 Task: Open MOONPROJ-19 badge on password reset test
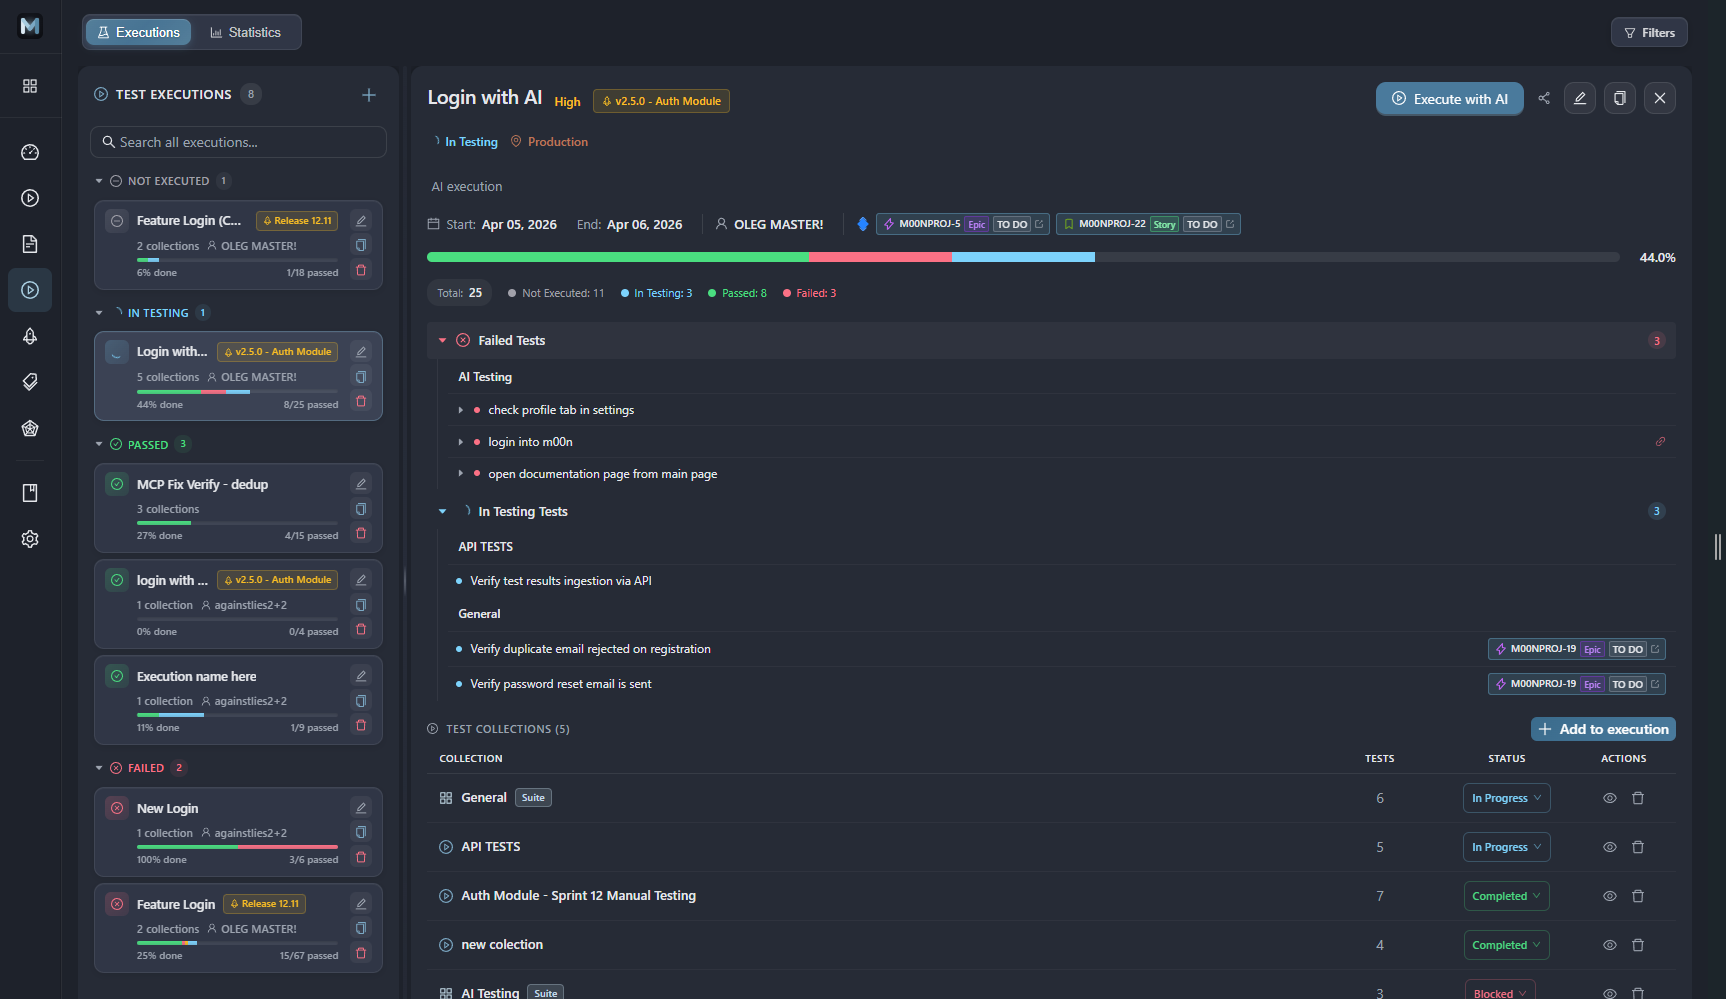pos(1576,684)
